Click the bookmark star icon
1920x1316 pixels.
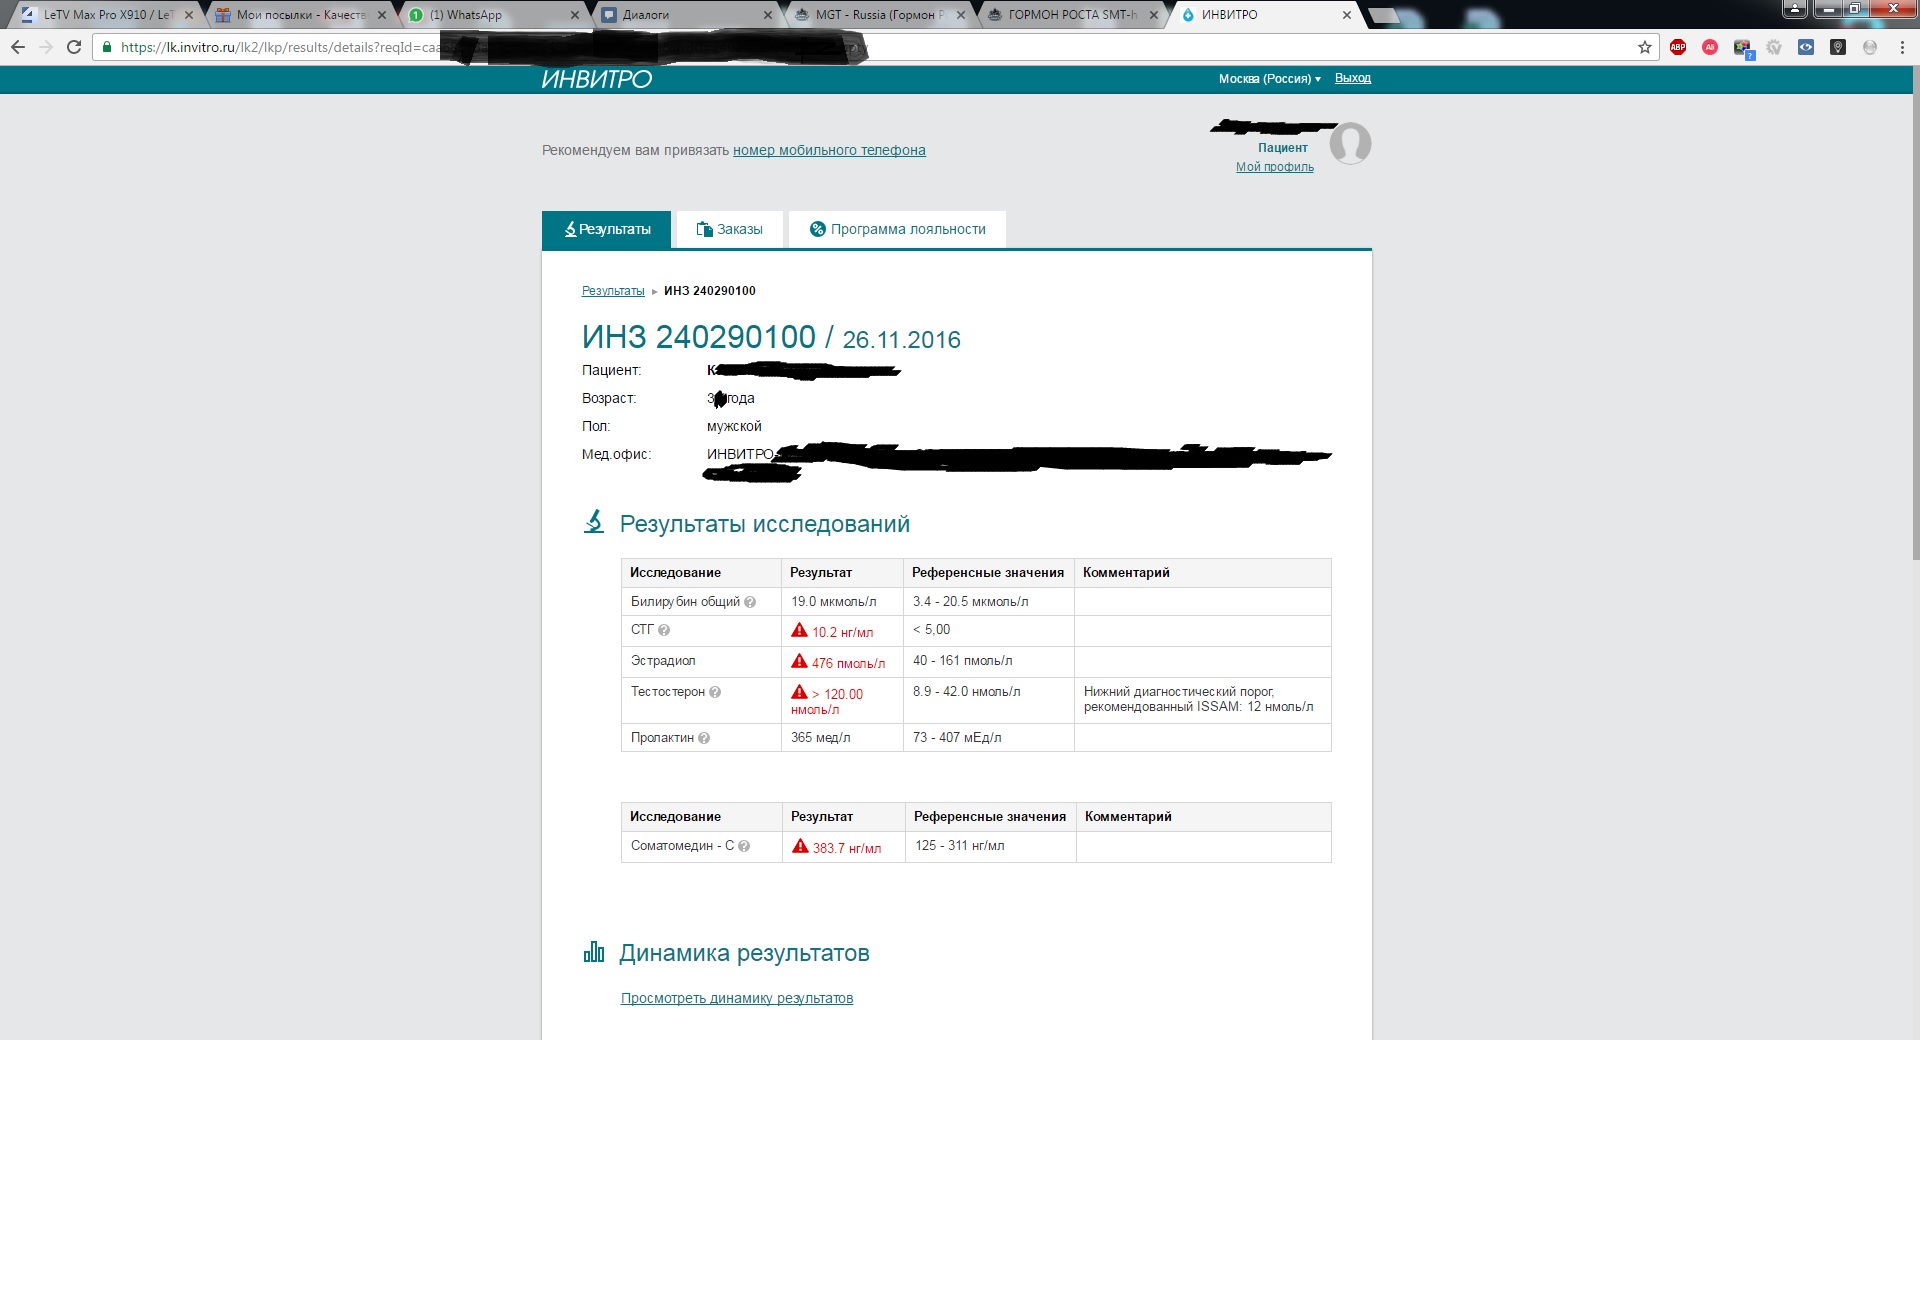pos(1644,47)
